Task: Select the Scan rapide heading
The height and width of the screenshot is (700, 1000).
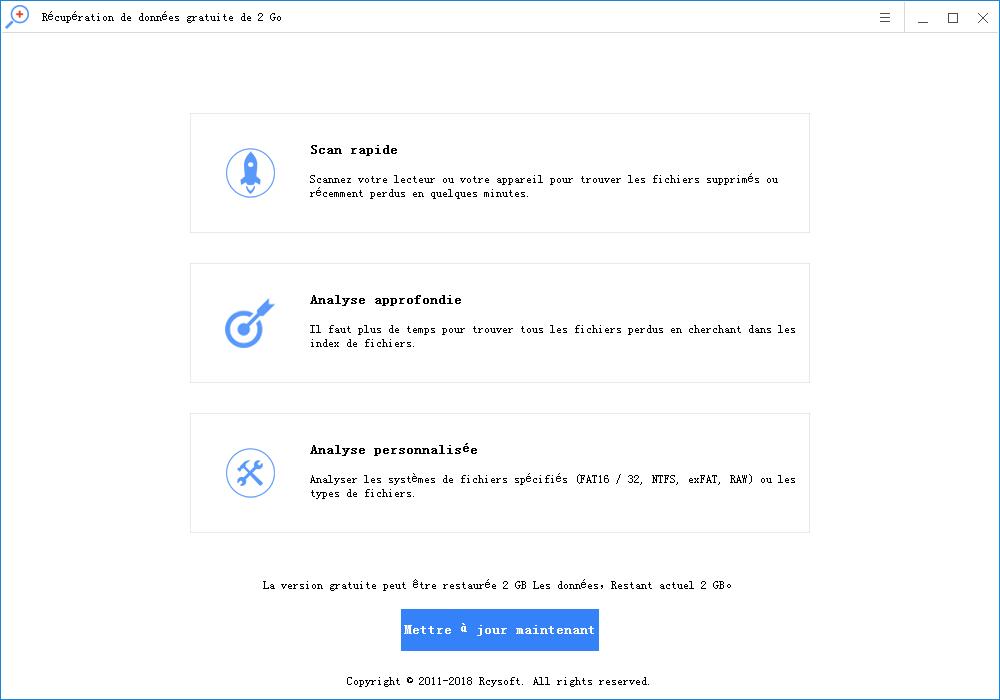Action: click(x=354, y=150)
